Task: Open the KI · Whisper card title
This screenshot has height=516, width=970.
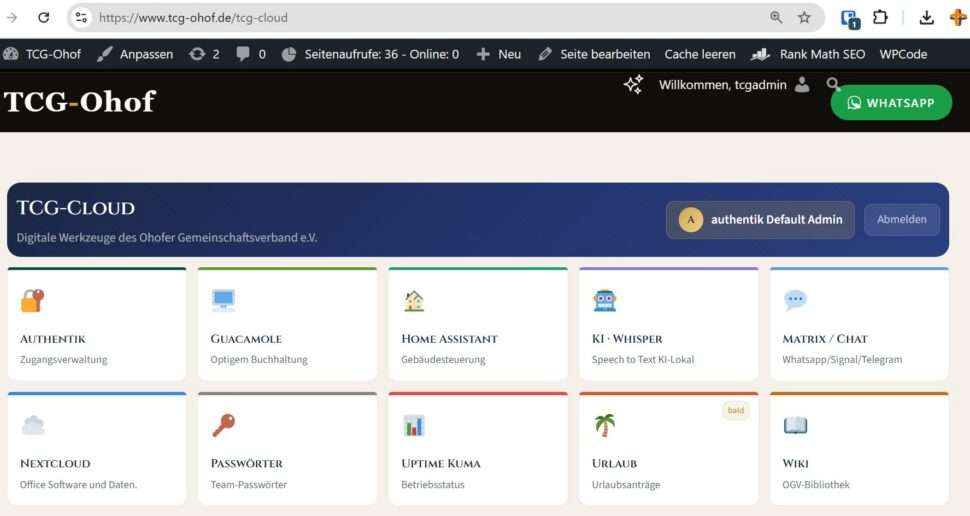Action: (x=627, y=339)
